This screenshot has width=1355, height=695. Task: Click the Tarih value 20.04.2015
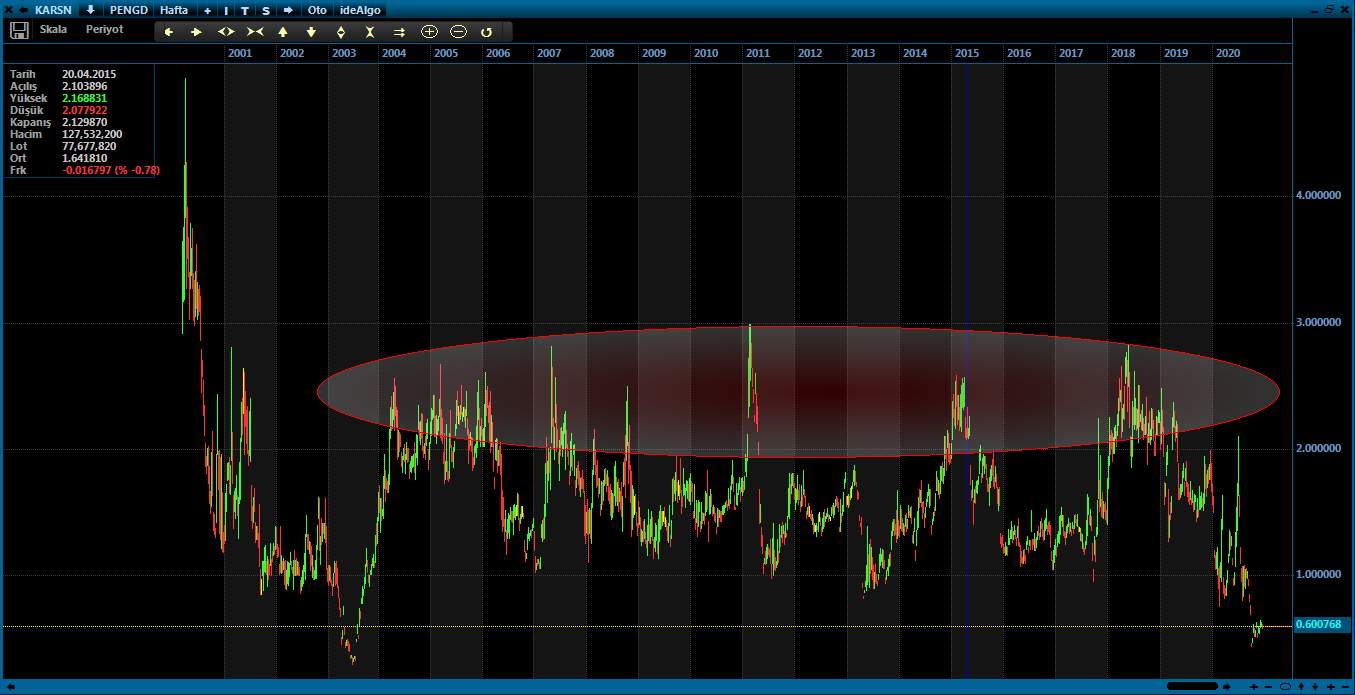pyautogui.click(x=90, y=75)
